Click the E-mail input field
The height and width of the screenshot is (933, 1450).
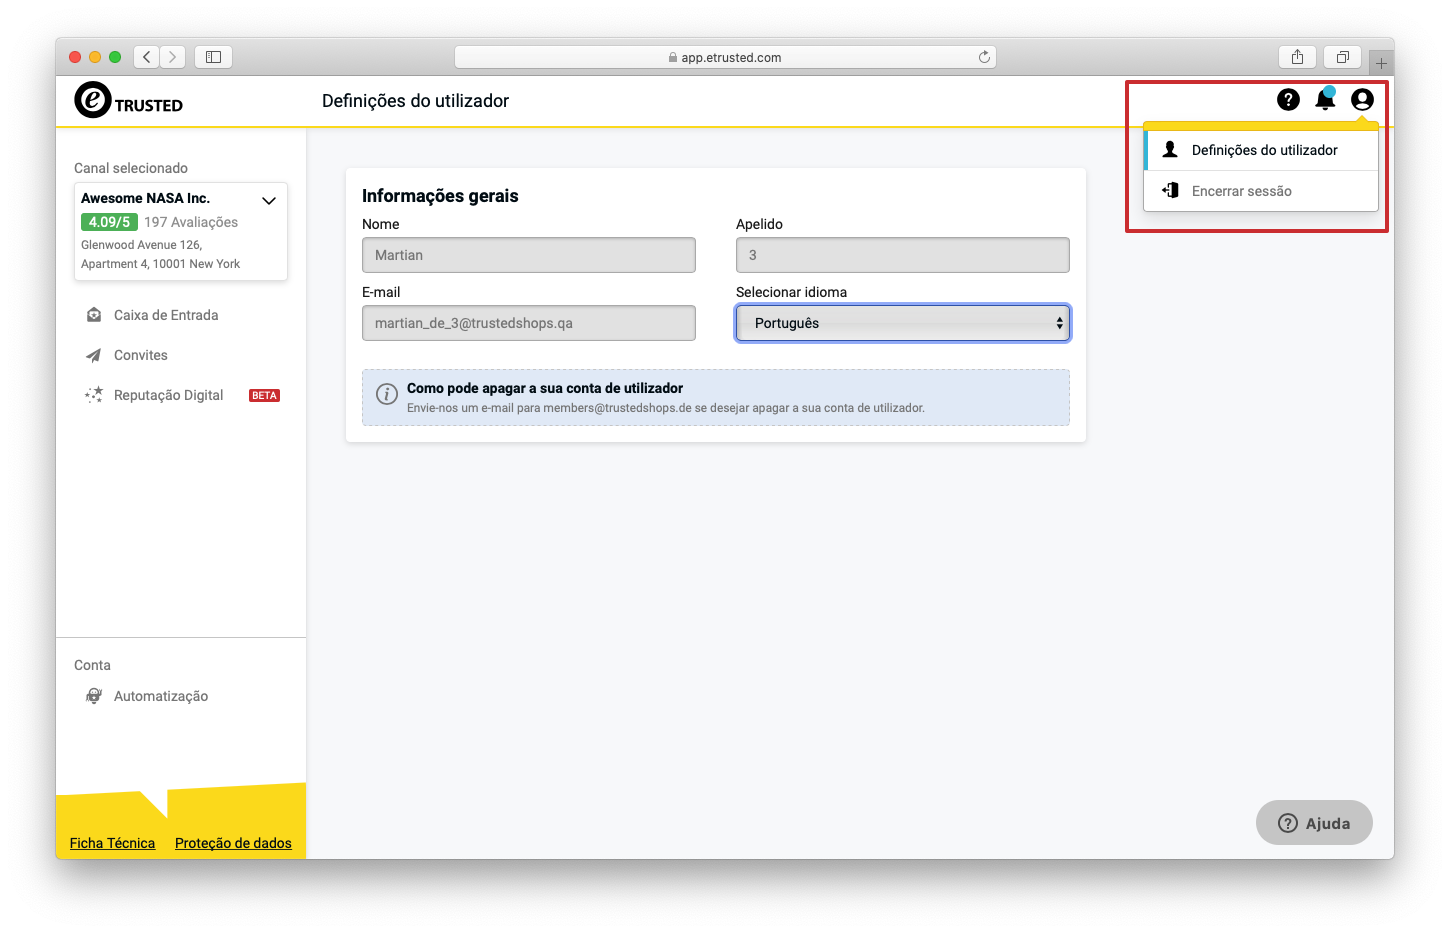point(529,323)
